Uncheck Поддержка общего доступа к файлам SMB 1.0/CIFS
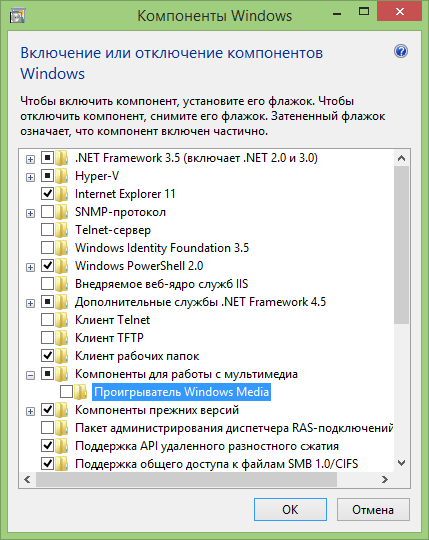 coord(48,464)
